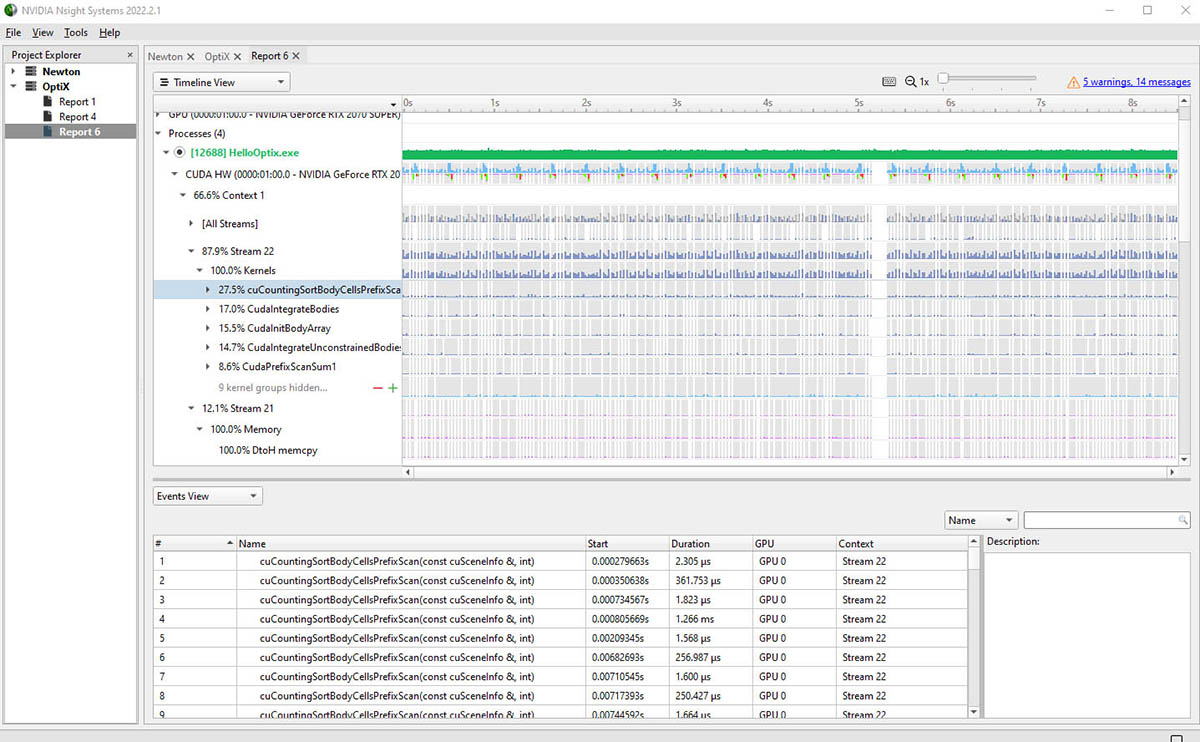
Task: Collapse the 87.9% Stream 22 row
Action: tap(191, 252)
